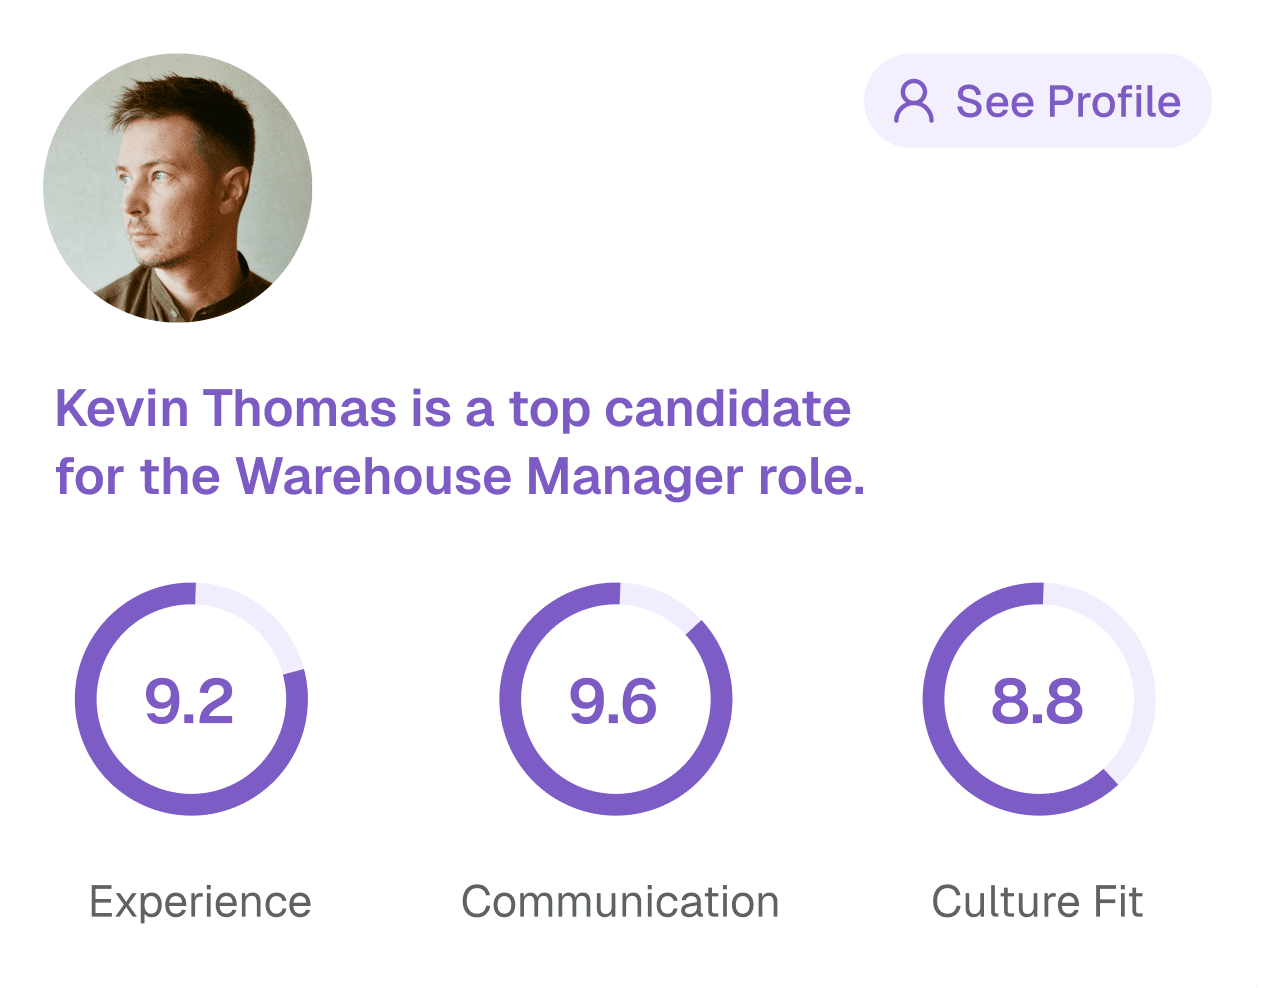This screenshot has height=988, width=1273.
Task: Click the Warehouse Manager role text
Action: (550, 476)
